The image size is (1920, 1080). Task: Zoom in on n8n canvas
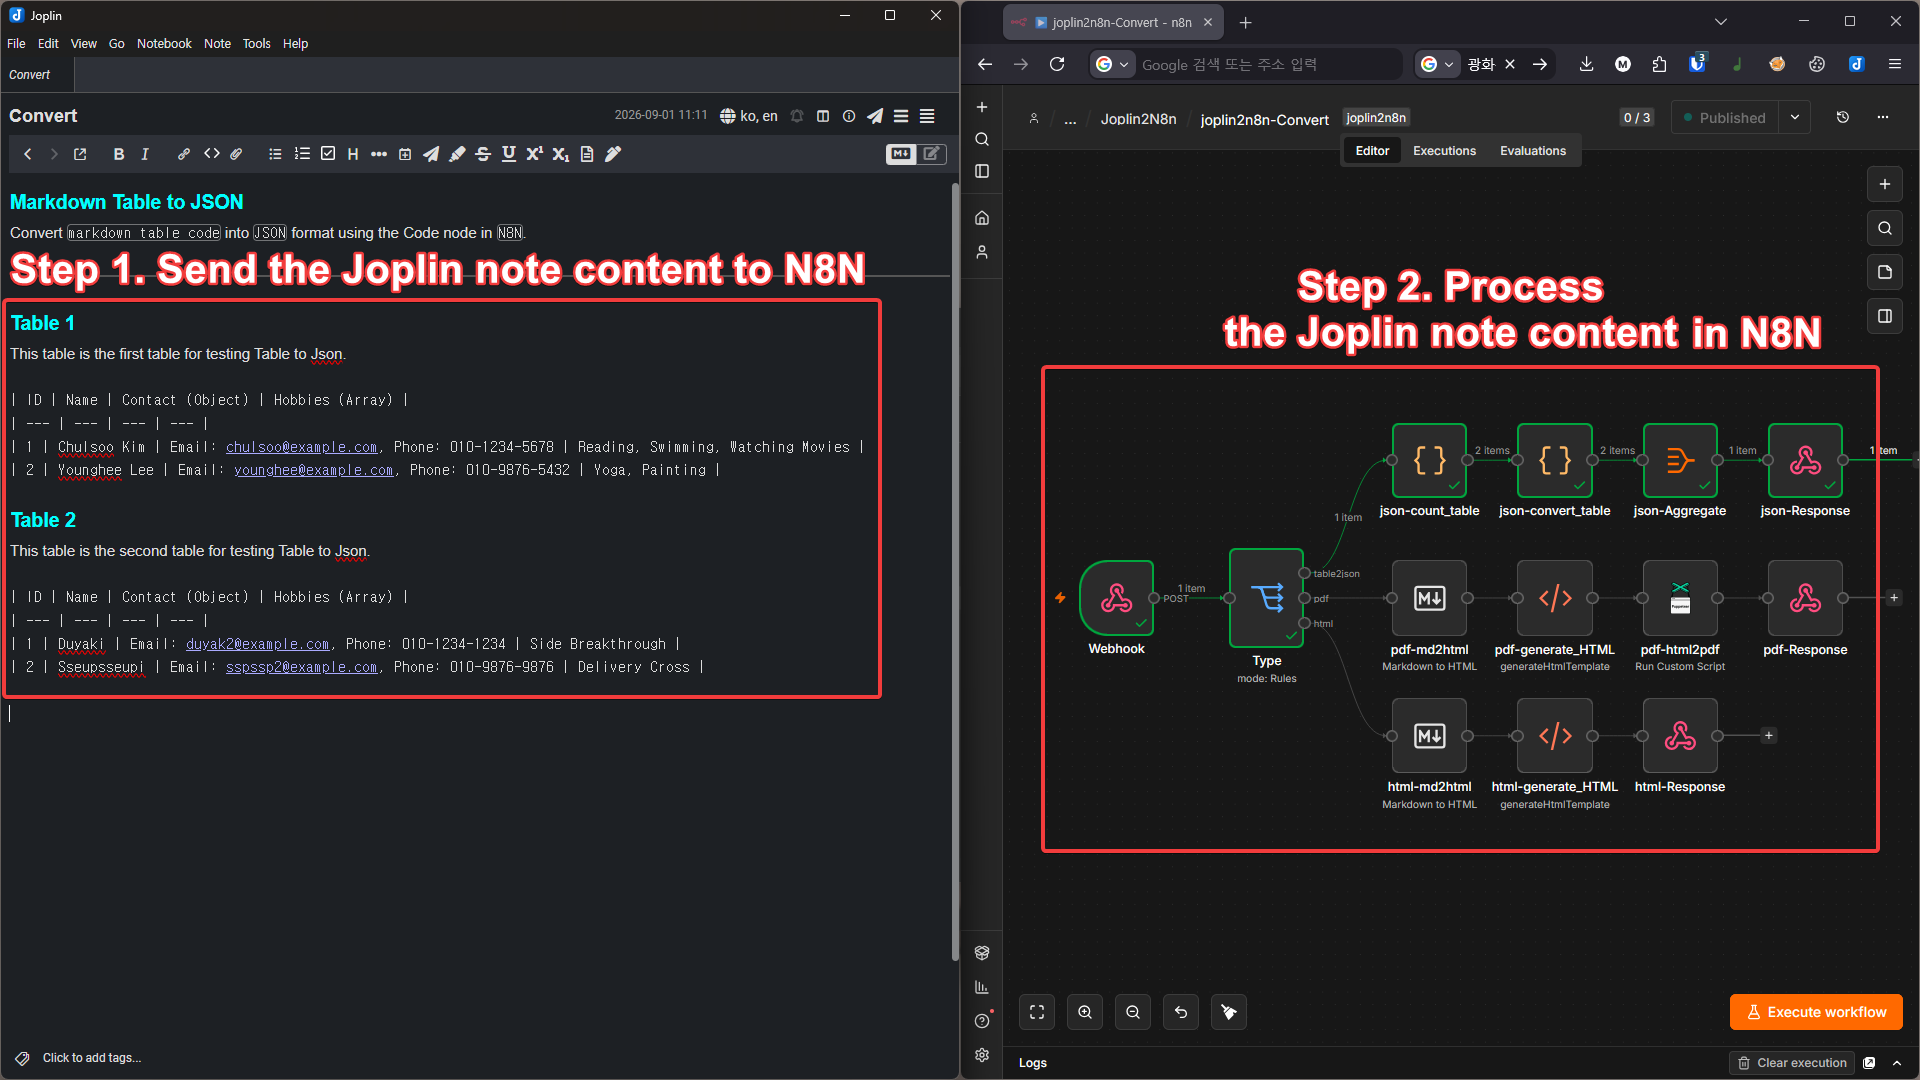pyautogui.click(x=1085, y=1012)
